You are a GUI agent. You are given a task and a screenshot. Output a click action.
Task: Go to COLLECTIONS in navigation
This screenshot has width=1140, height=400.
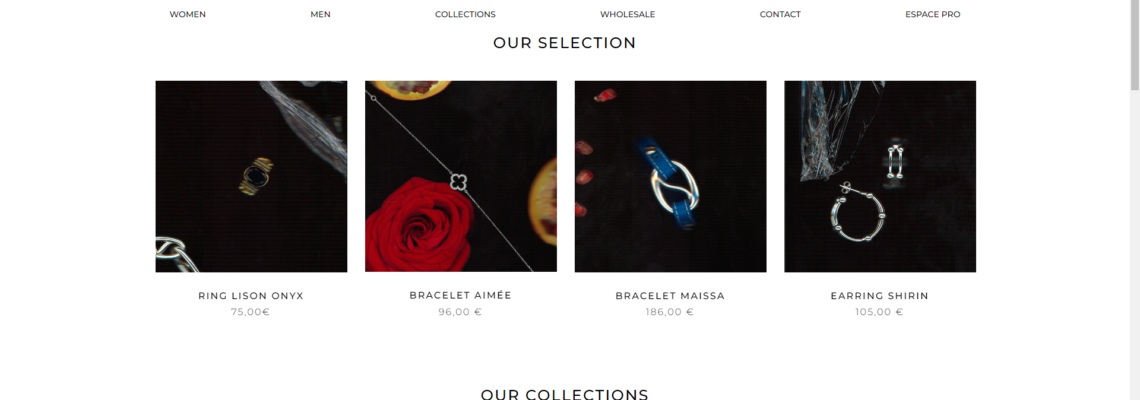click(465, 15)
